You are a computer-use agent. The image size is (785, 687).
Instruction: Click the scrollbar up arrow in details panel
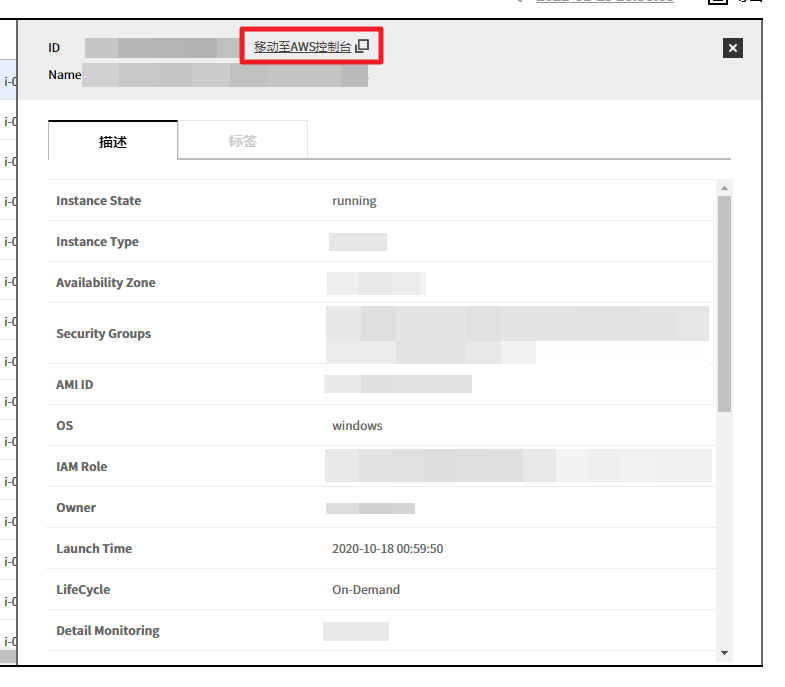[x=725, y=187]
